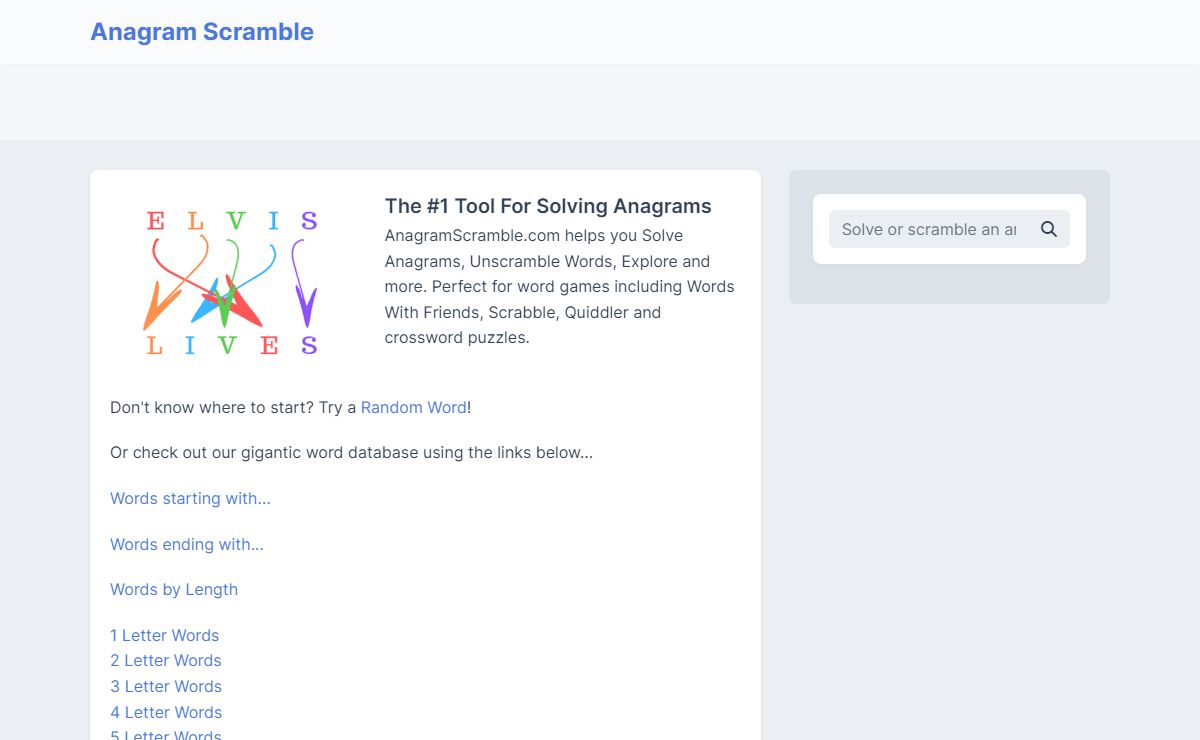Open the Words ending with… link

click(x=187, y=544)
